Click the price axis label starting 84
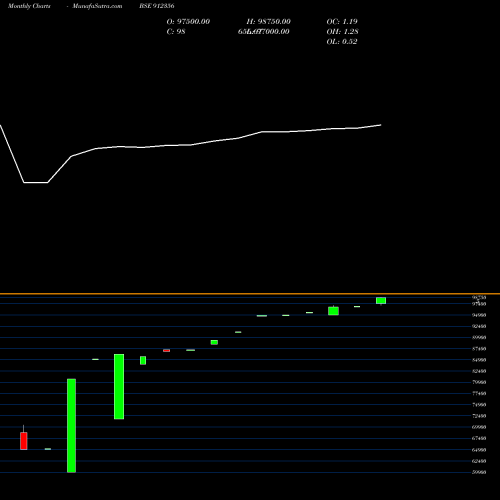Image resolution: width=500 pixels, height=500 pixels. 479,360
